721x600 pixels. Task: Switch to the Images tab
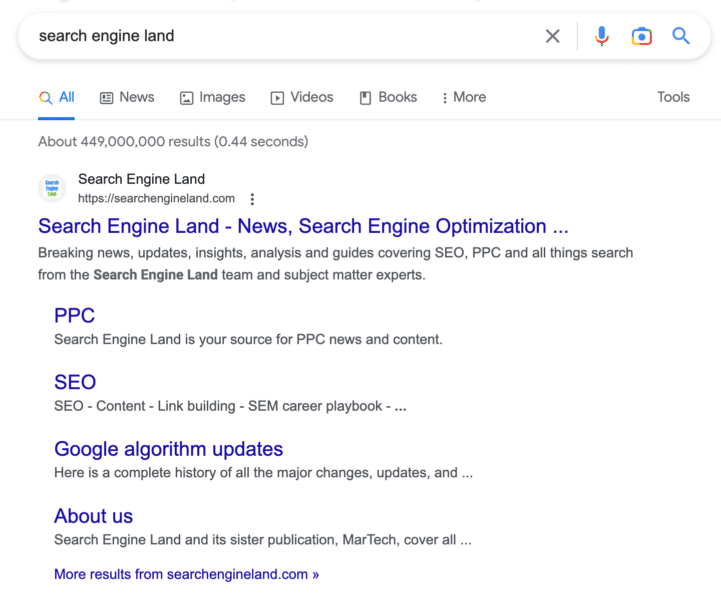(x=212, y=97)
